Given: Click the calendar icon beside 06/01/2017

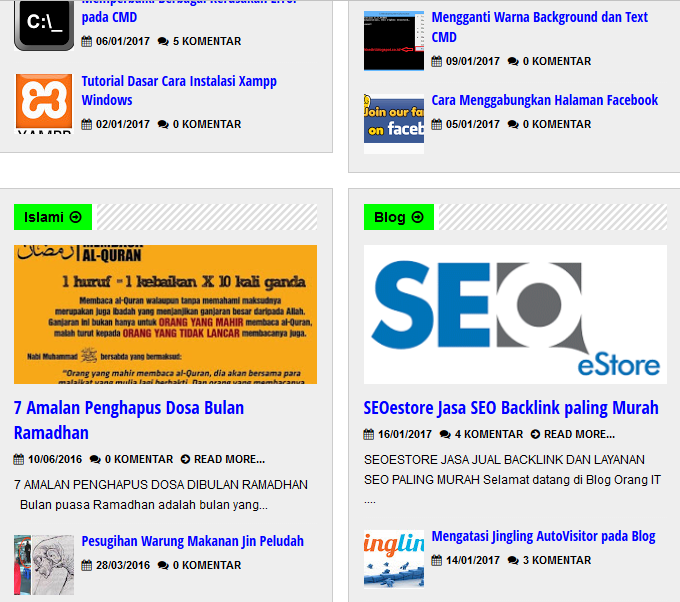Looking at the screenshot, I should [87, 41].
